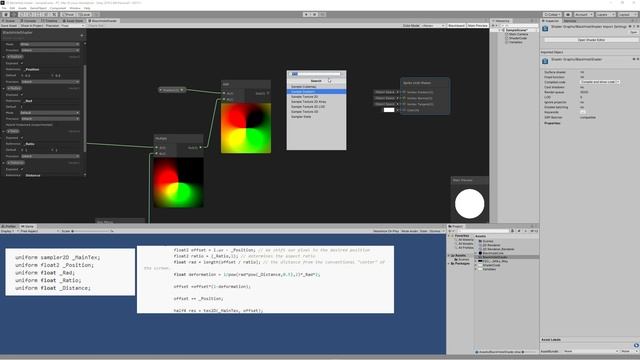Open the Layout dropdown
This screenshot has height=360, width=640.
627,14
